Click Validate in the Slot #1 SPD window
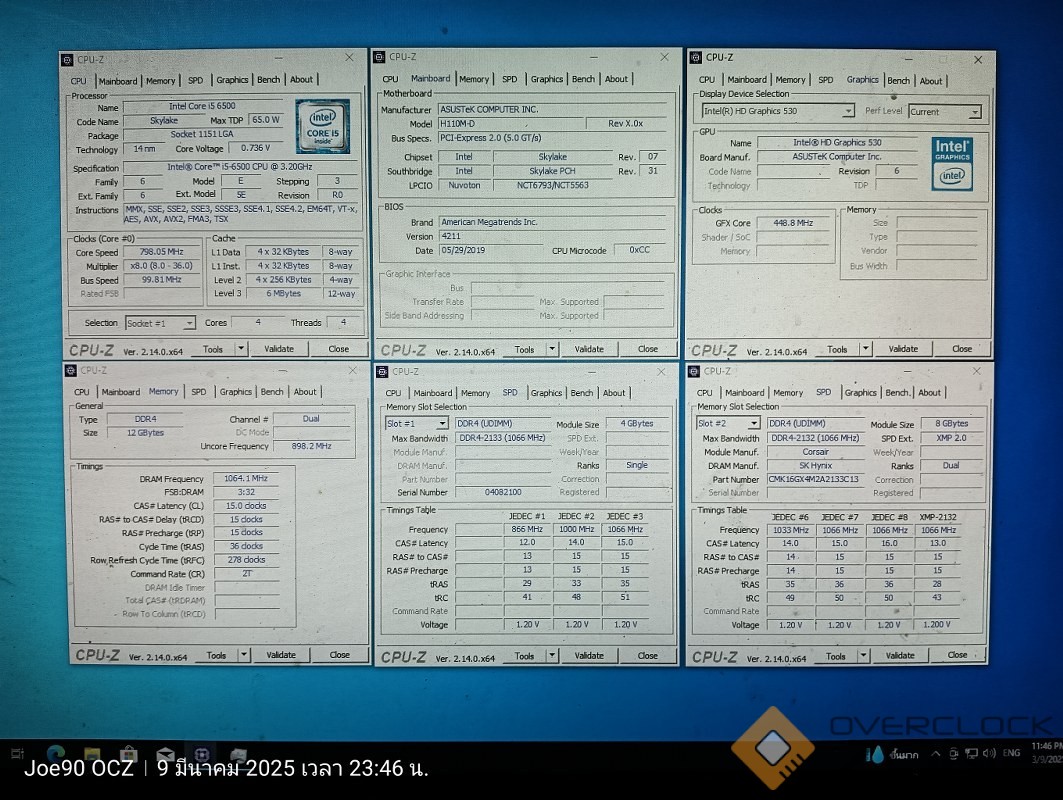The image size is (1063, 800). pyautogui.click(x=589, y=655)
